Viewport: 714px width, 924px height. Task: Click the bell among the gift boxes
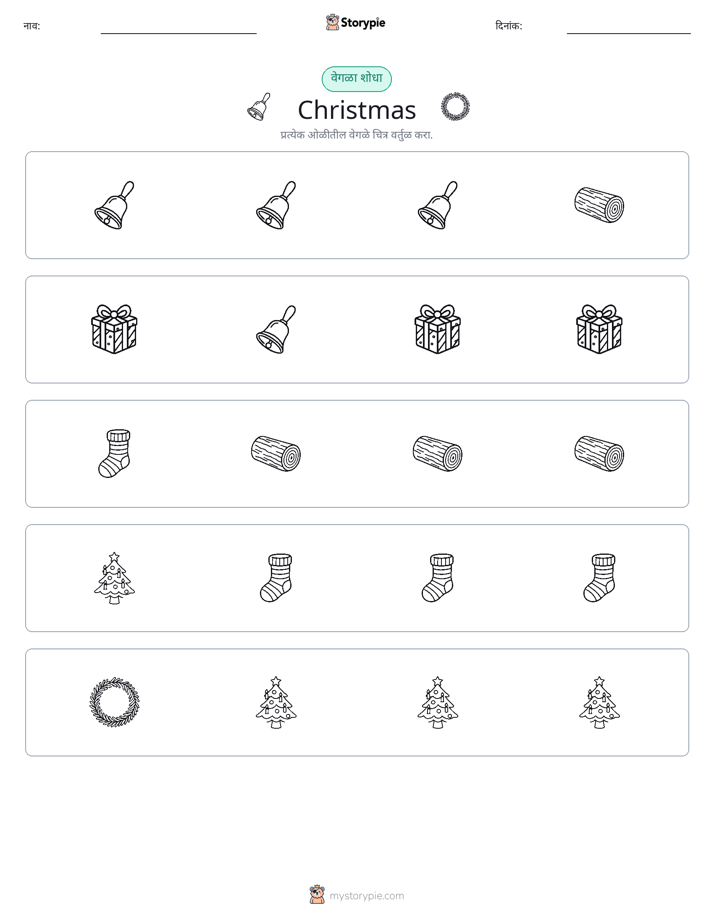tap(276, 329)
